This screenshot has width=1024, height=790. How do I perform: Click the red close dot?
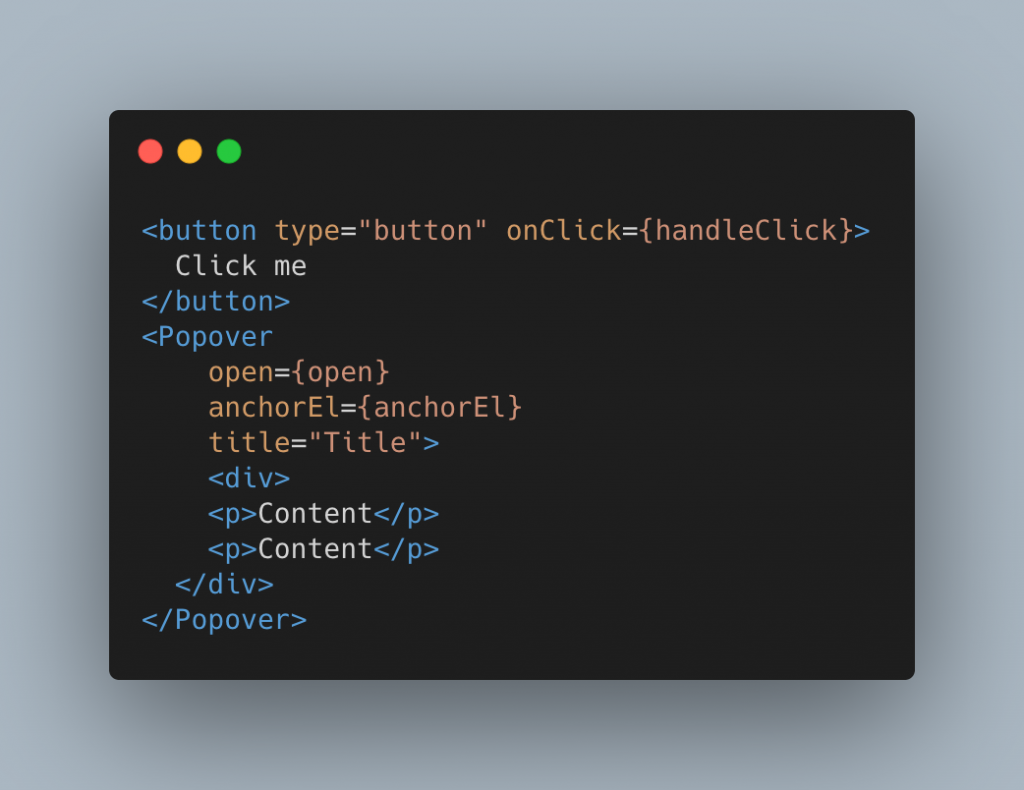[x=150, y=151]
